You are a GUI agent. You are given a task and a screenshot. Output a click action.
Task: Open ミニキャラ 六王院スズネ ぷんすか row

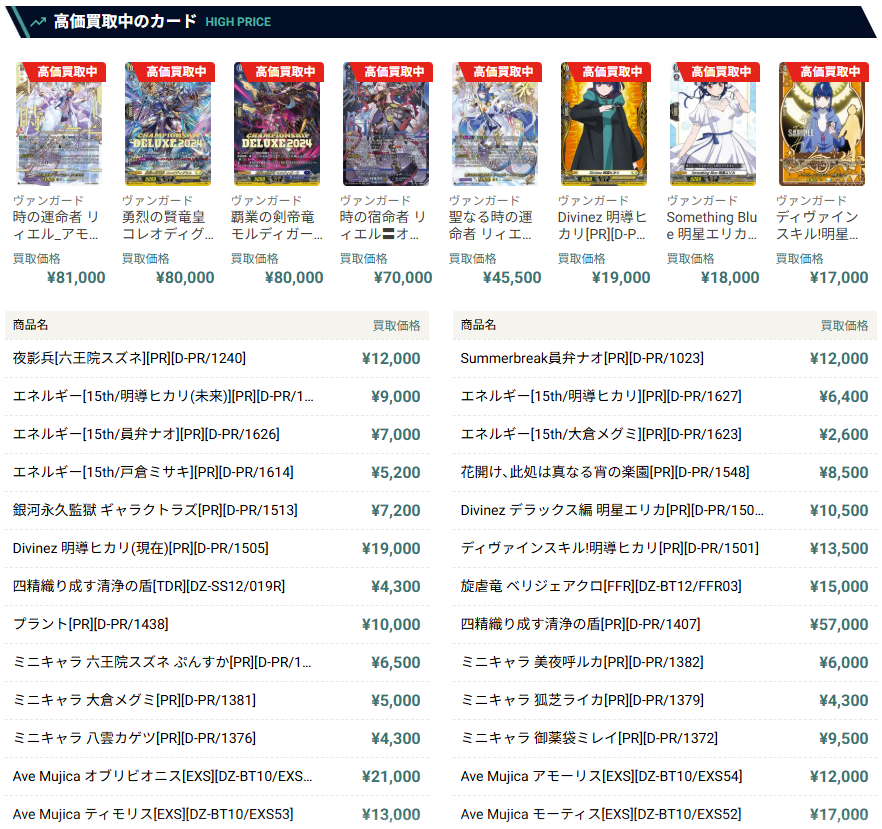217,662
